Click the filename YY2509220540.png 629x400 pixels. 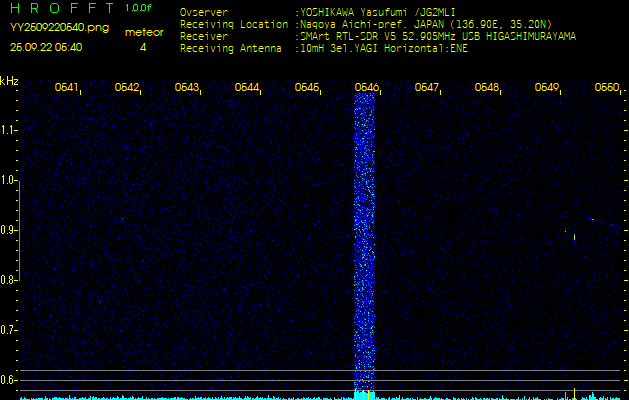(x=59, y=28)
